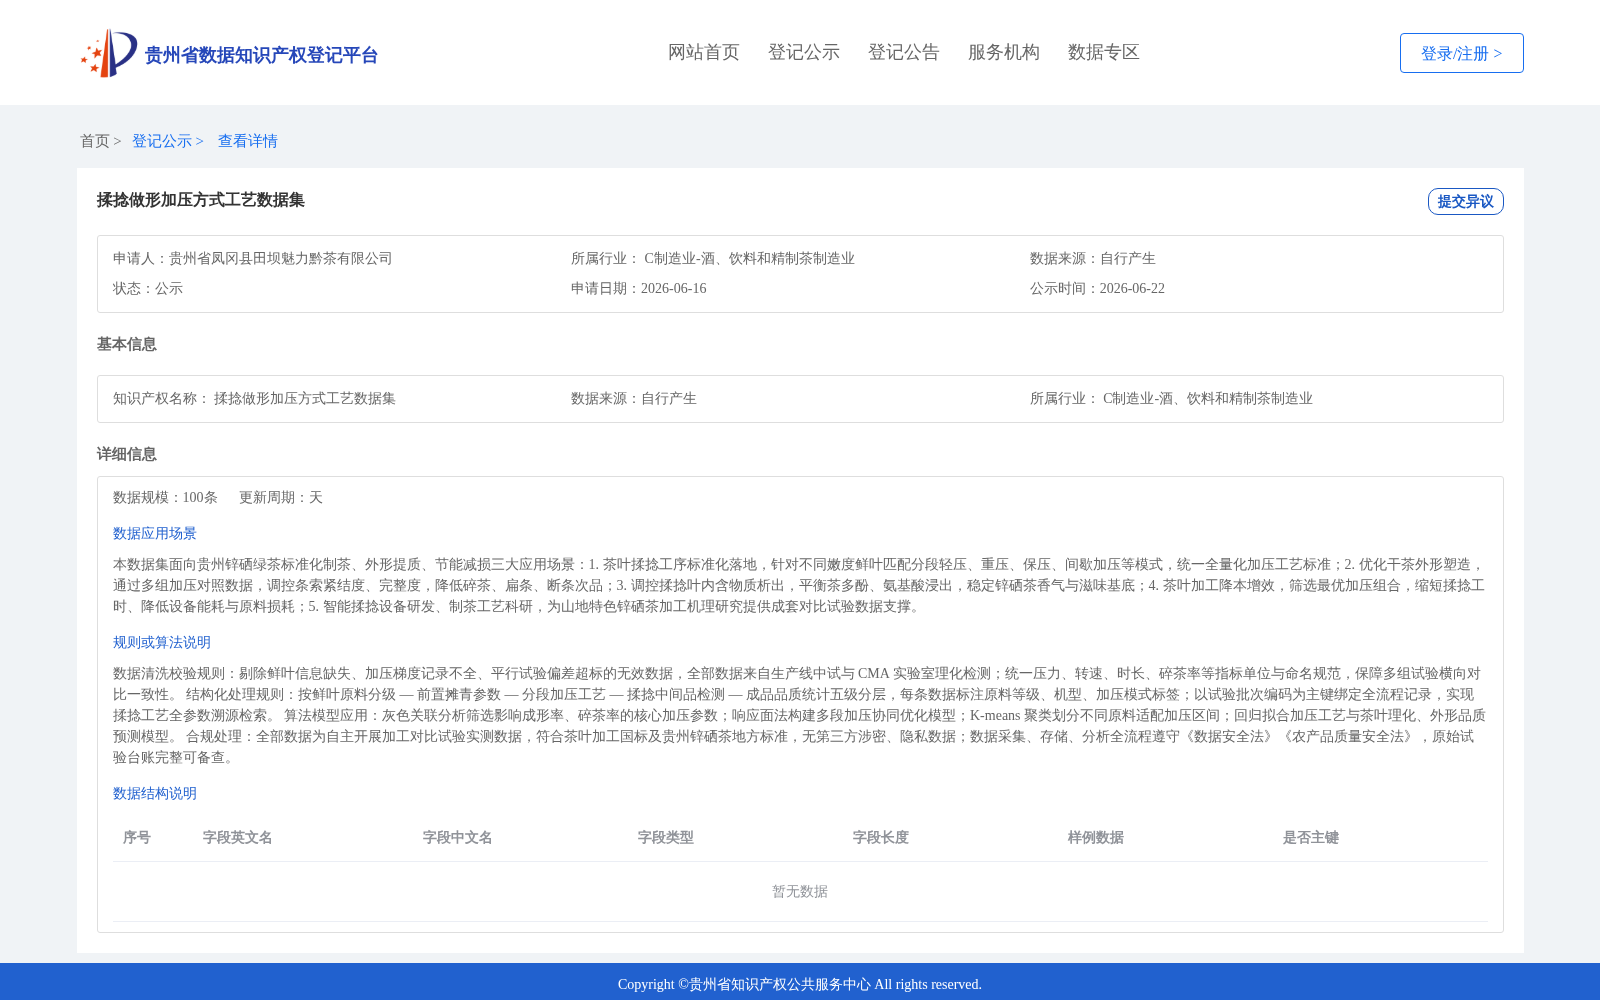Click the 登记公示 breadcrumb link
Viewport: 1600px width, 1000px height.
click(162, 141)
